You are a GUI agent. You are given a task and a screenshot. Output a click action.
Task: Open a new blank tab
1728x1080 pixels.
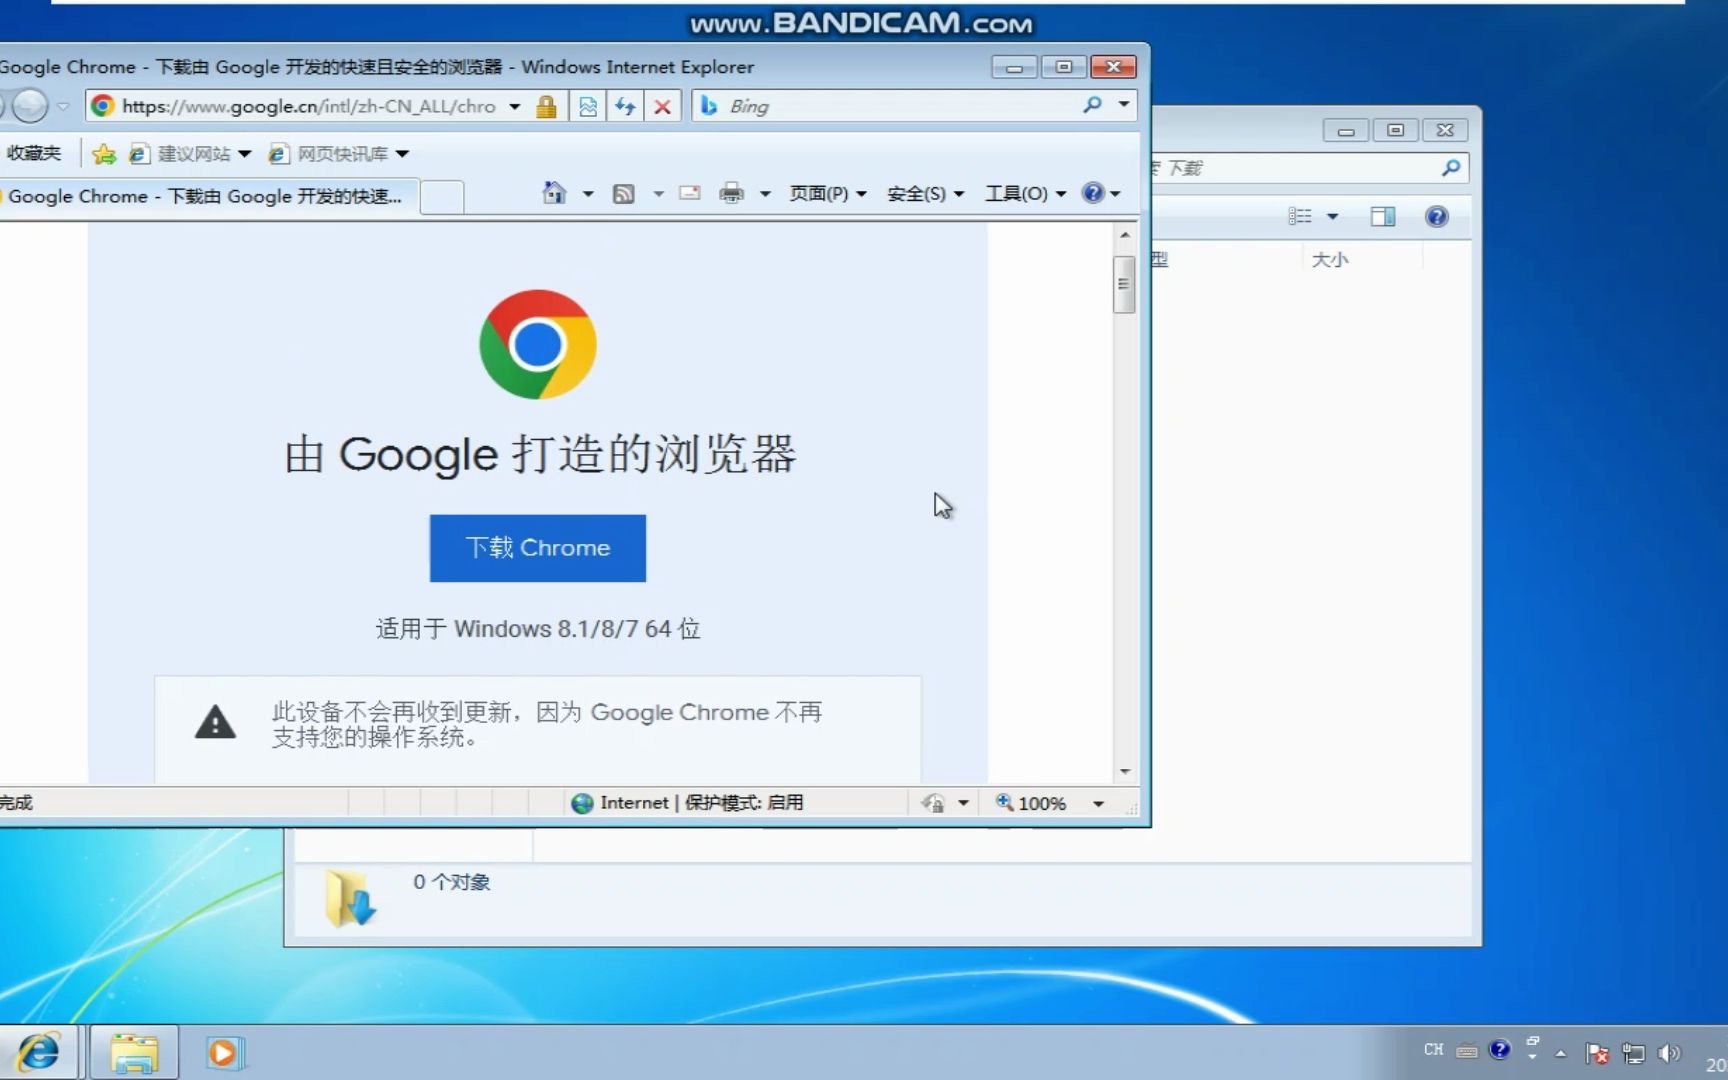441,197
